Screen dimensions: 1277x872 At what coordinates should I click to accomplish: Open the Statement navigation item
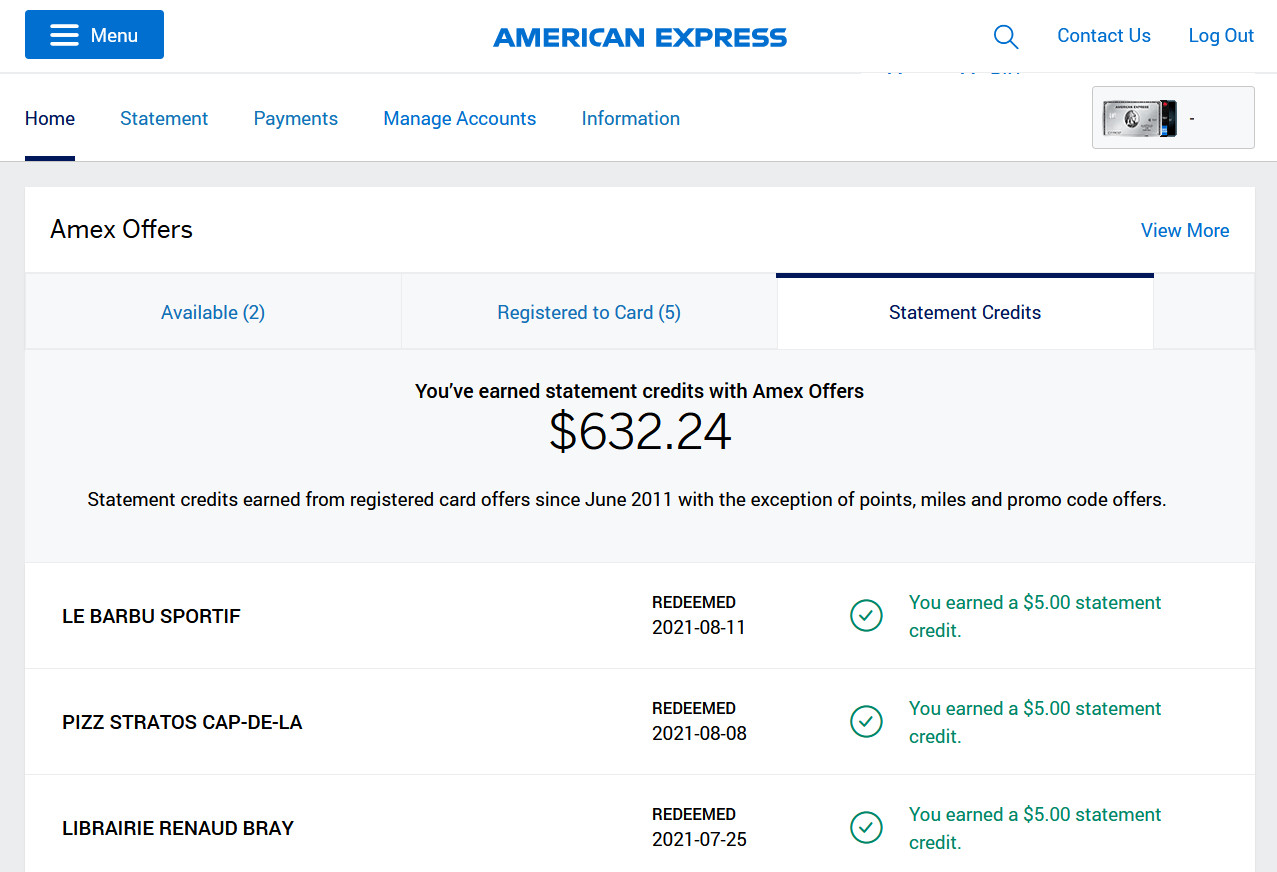tap(164, 118)
